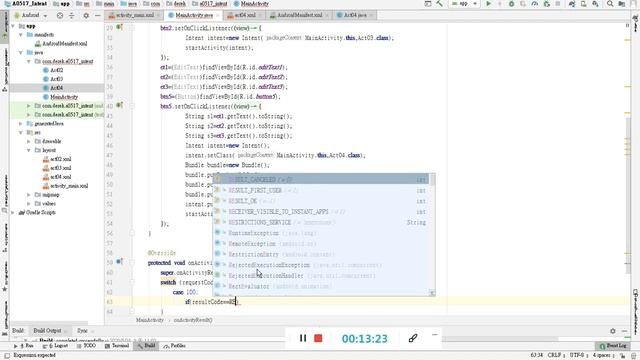
Task: Click the Make Project hammer icon
Action: pos(440,4)
